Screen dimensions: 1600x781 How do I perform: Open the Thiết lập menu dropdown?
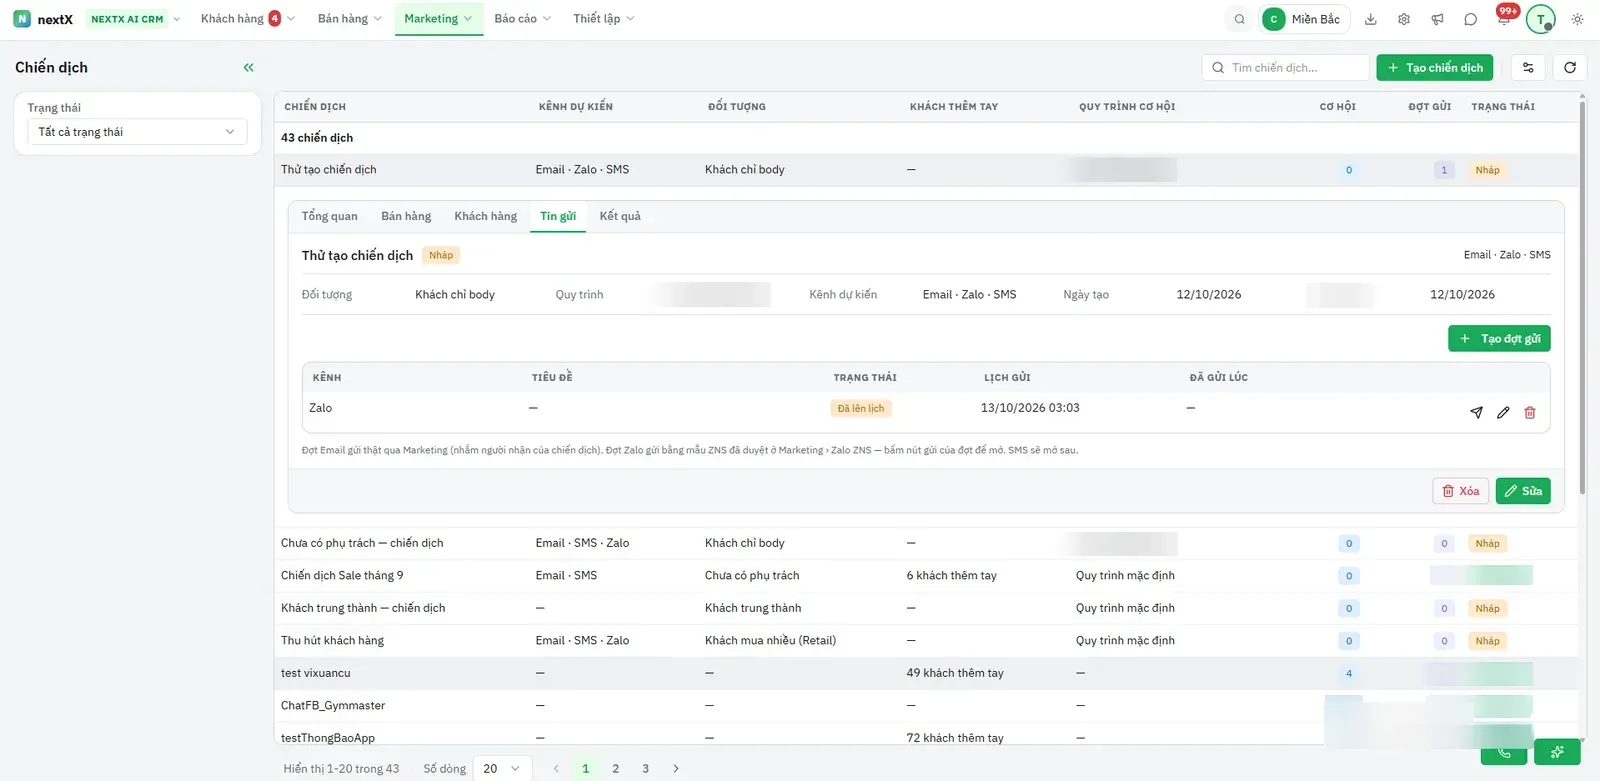[604, 19]
